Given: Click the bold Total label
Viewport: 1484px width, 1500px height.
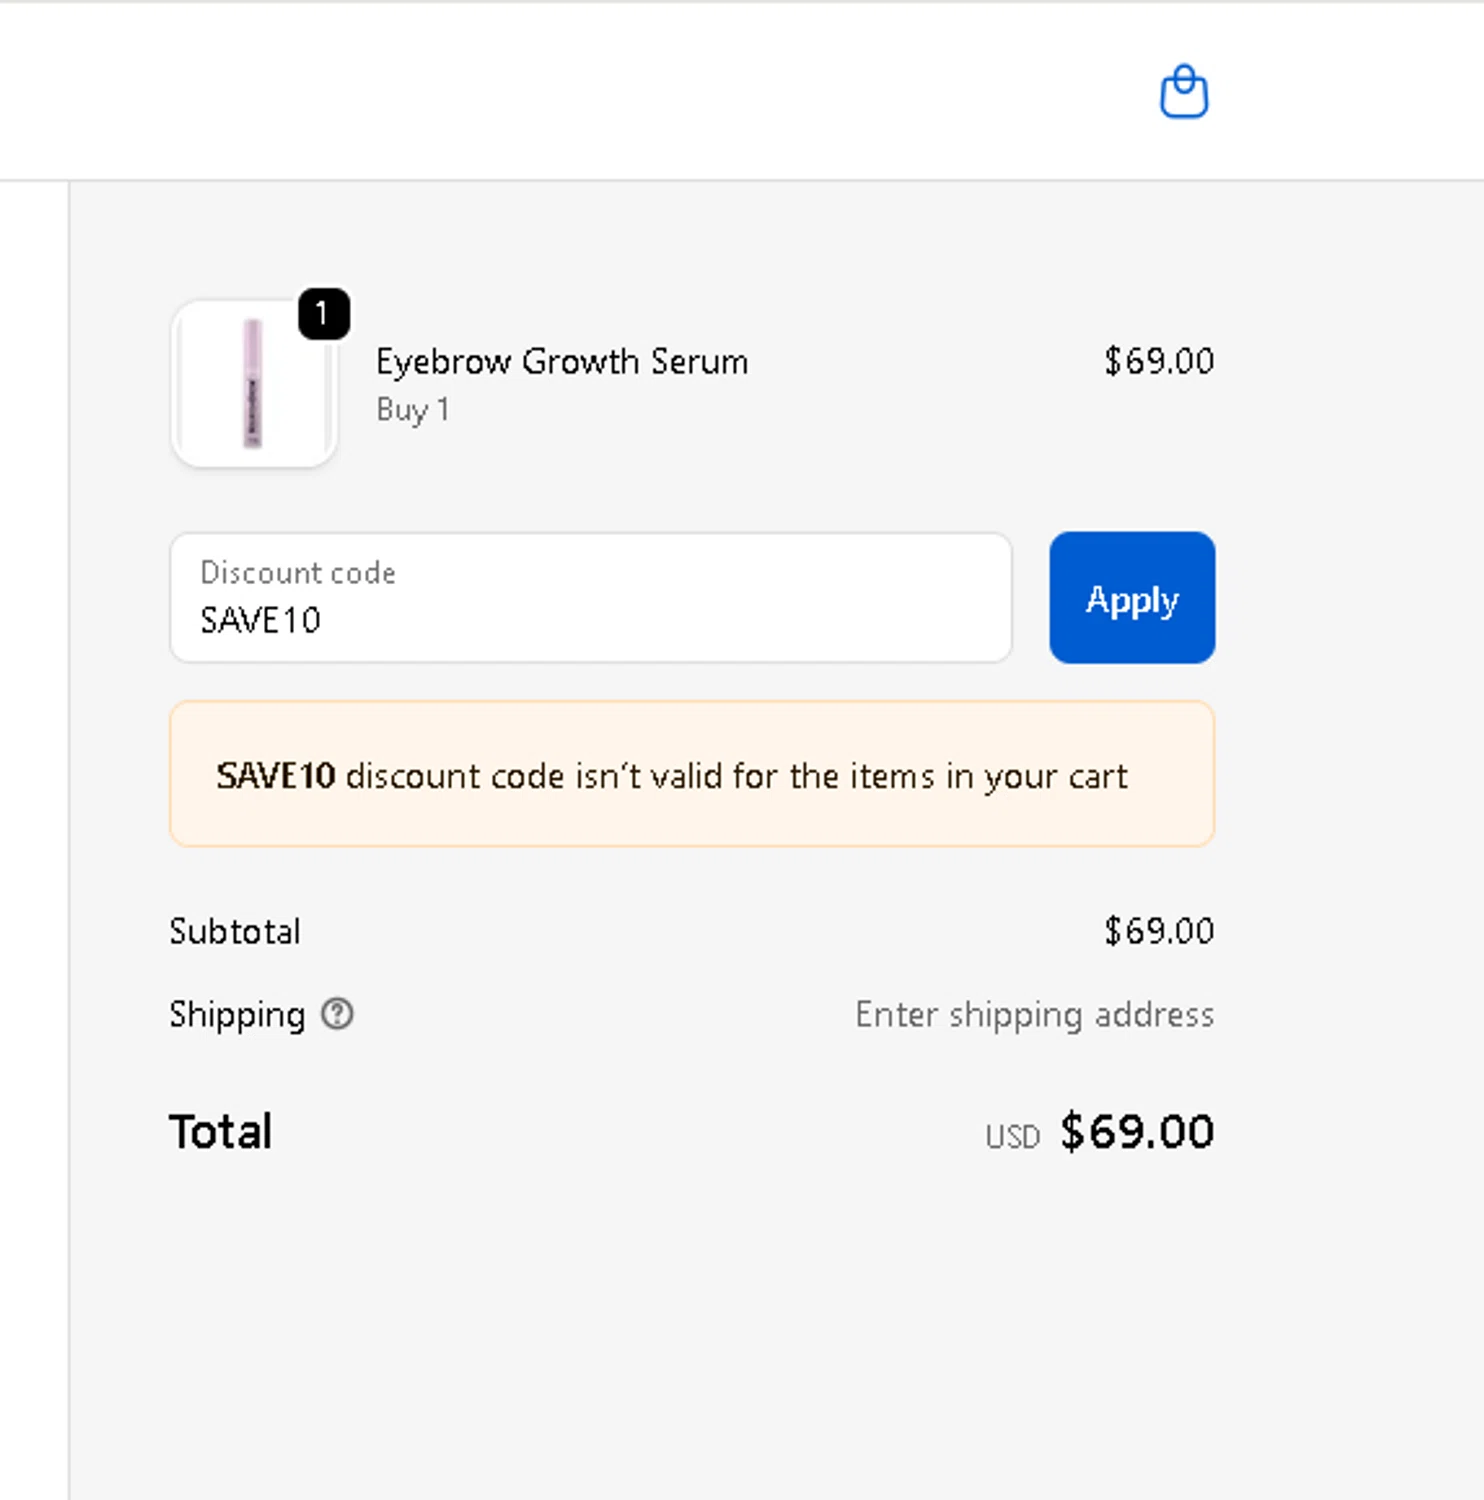Looking at the screenshot, I should [x=221, y=1132].
